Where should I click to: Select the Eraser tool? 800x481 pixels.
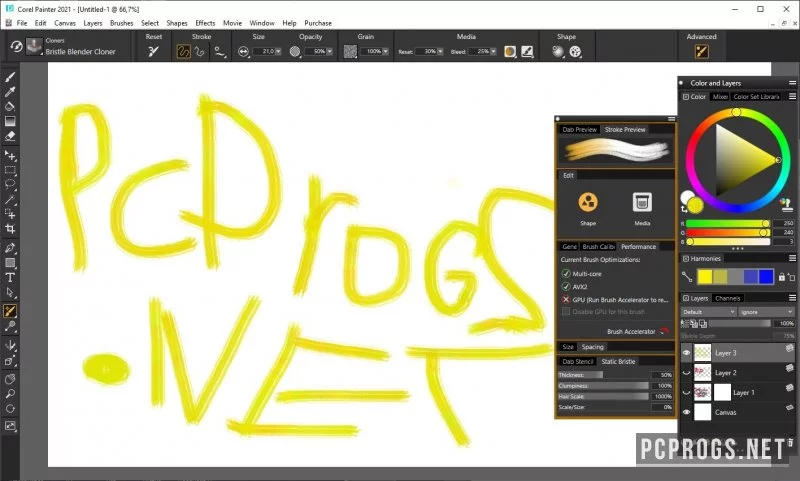point(10,136)
